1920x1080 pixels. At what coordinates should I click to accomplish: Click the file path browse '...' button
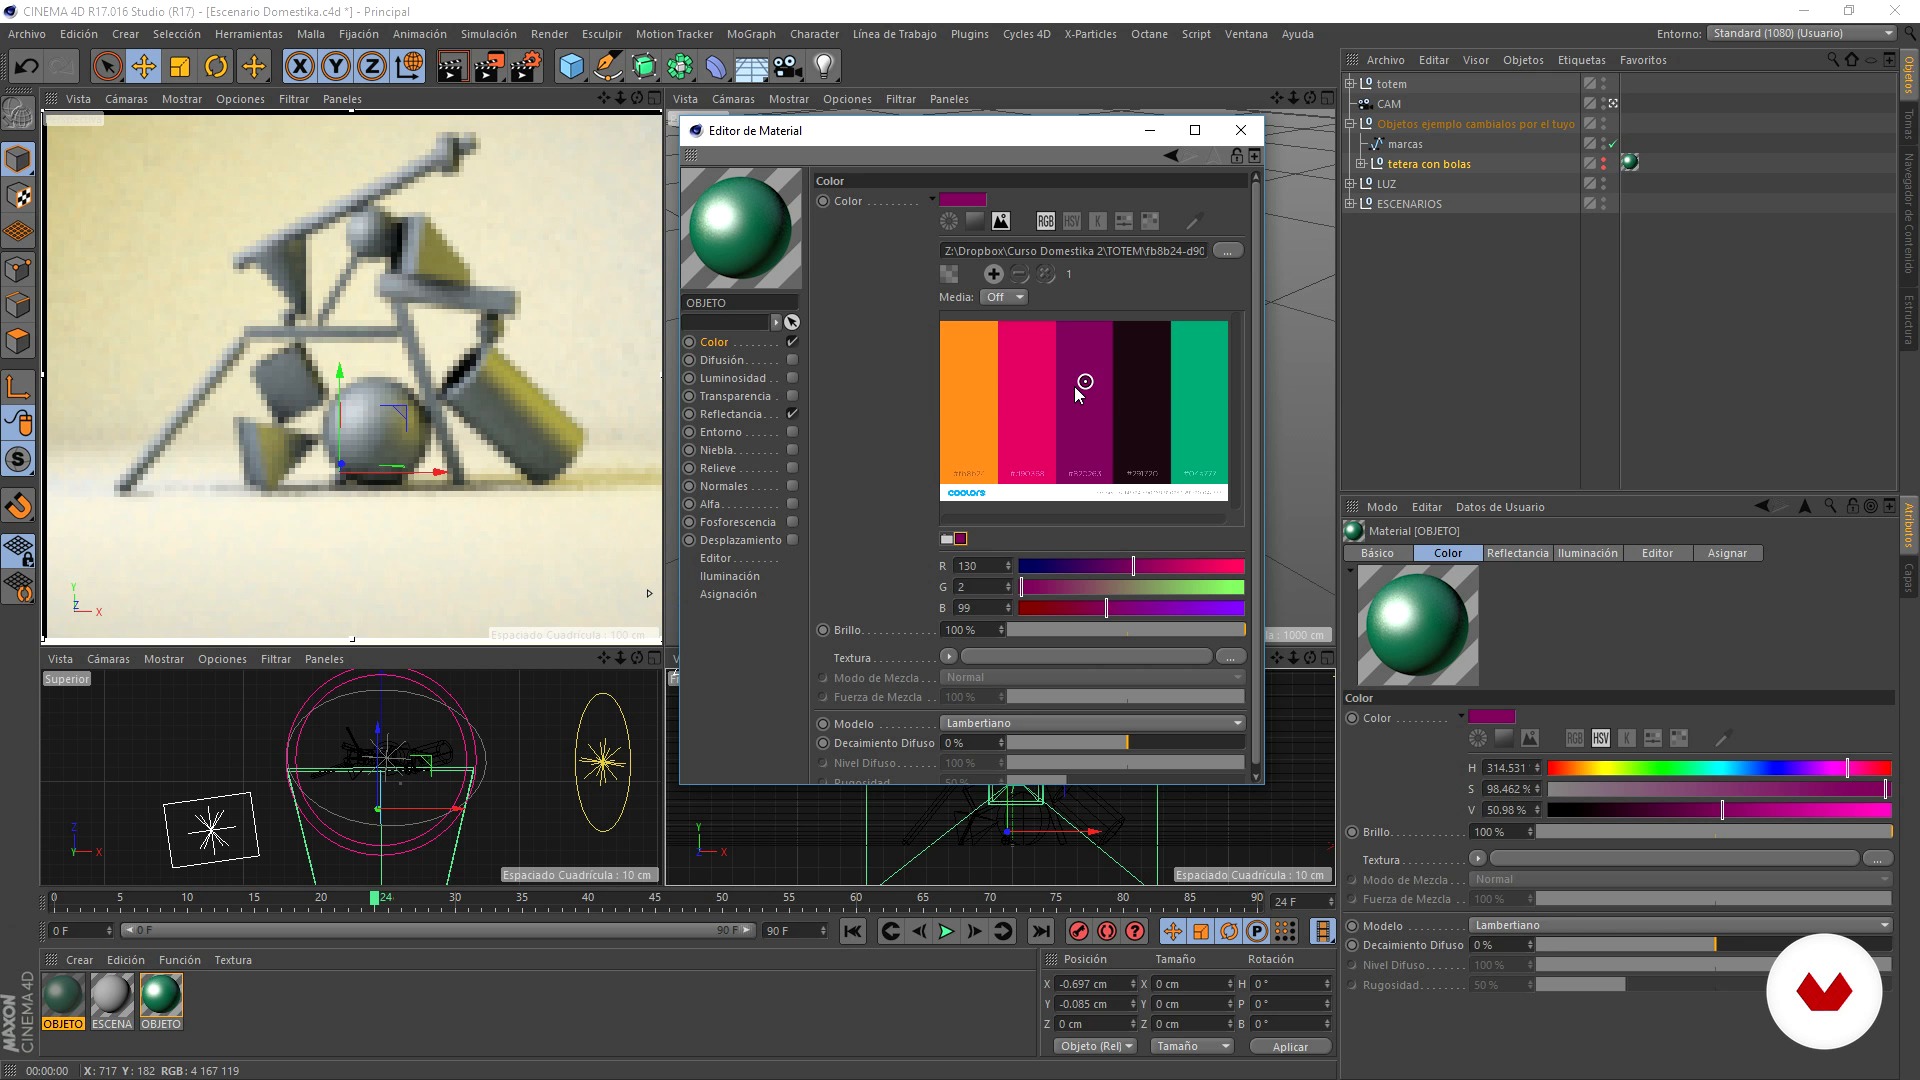point(1228,251)
